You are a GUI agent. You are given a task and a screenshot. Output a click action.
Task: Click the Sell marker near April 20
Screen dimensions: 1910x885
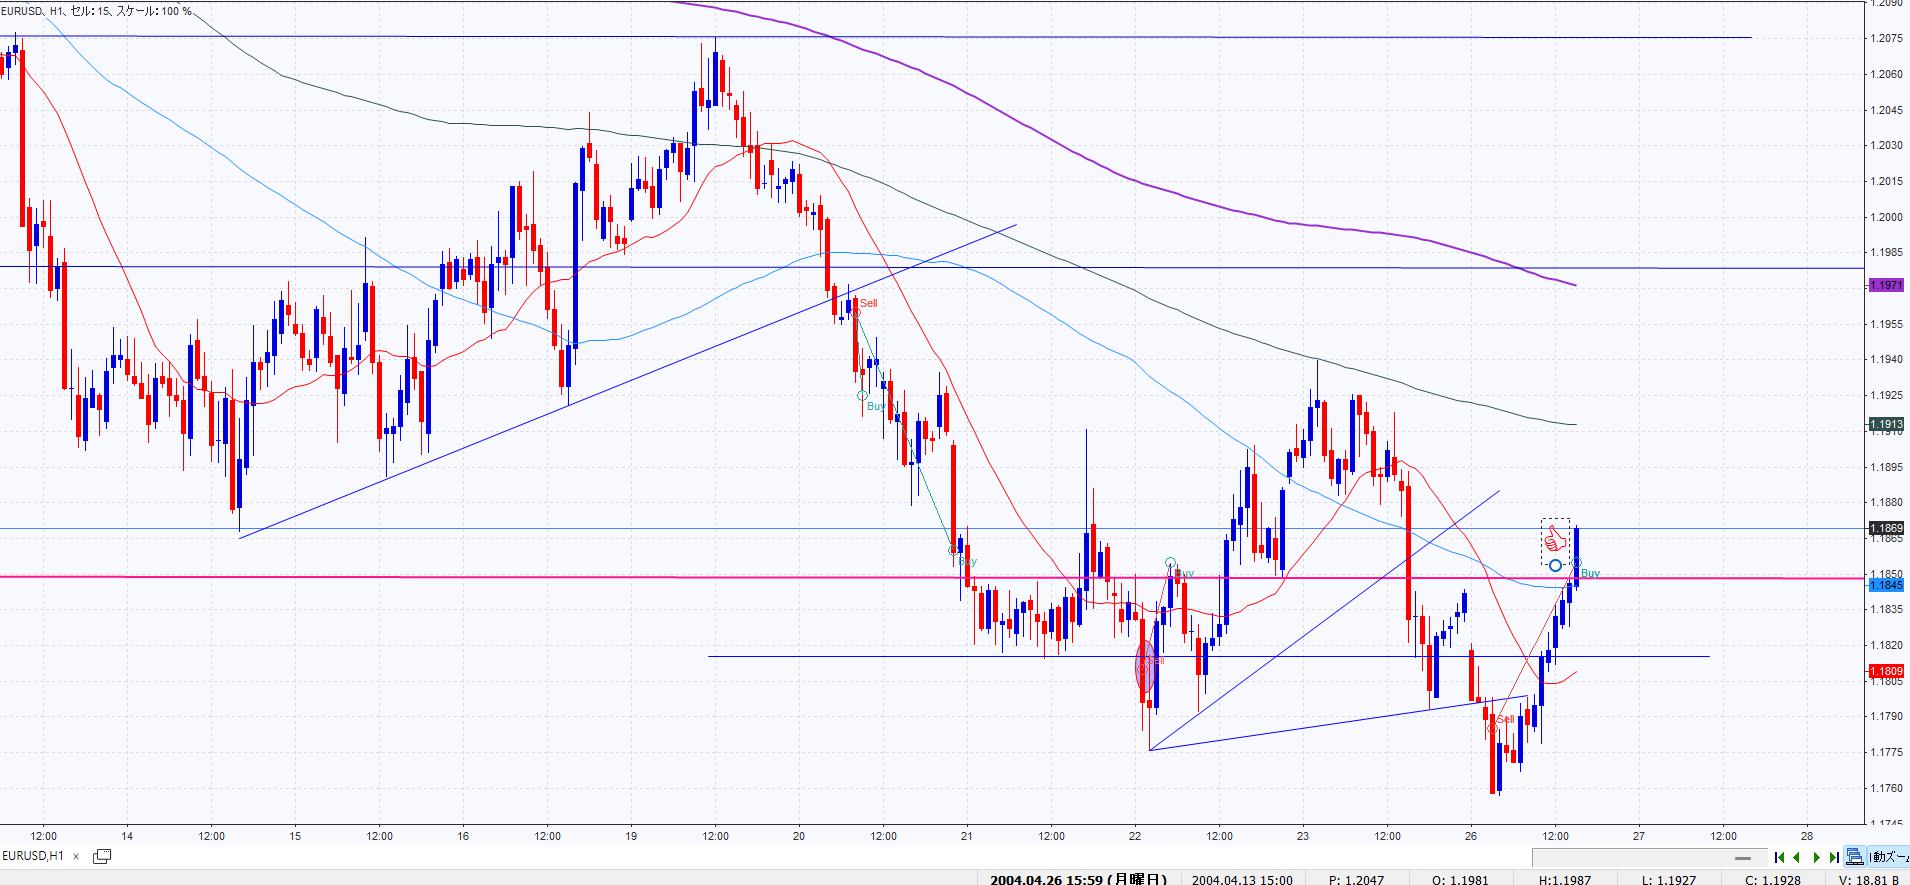(868, 303)
